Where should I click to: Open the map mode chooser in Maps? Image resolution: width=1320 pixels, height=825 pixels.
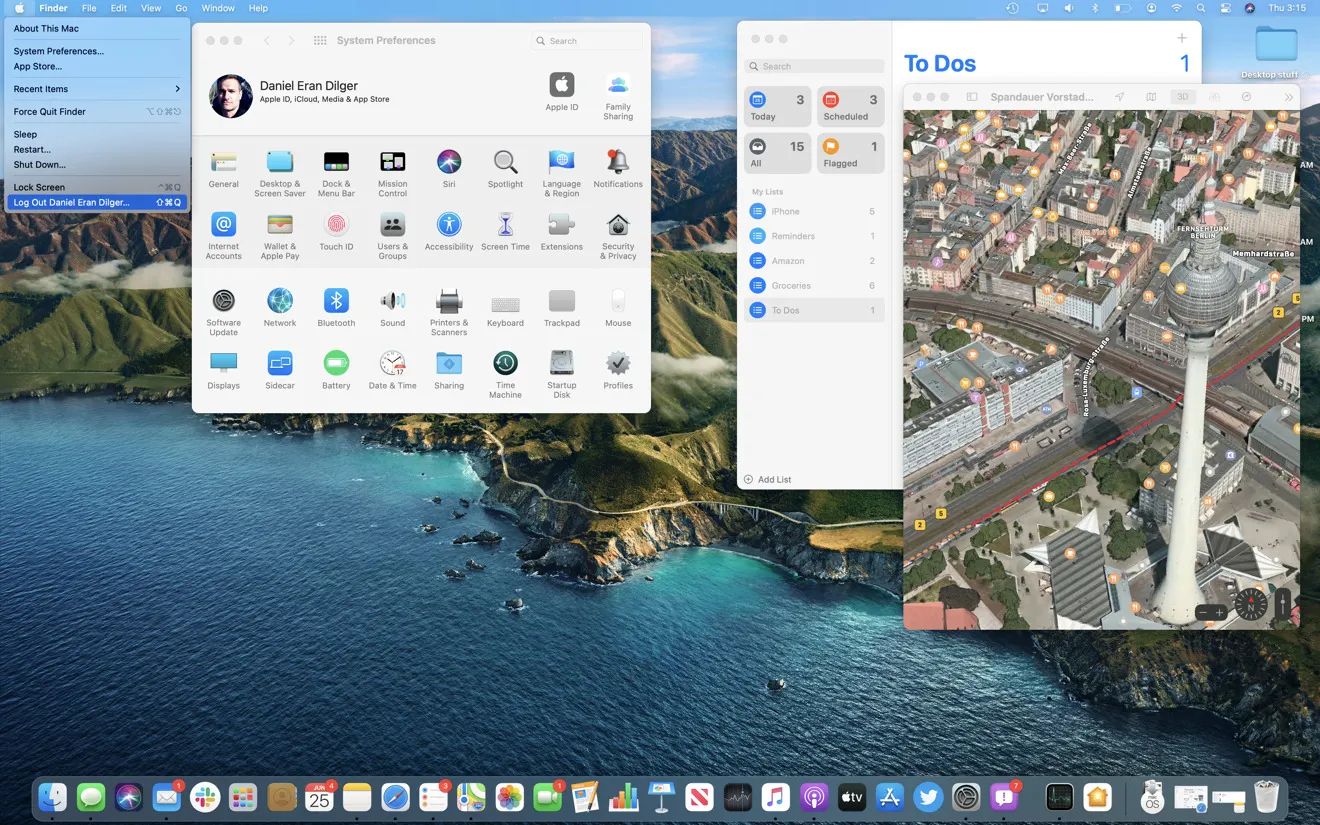click(x=1151, y=97)
